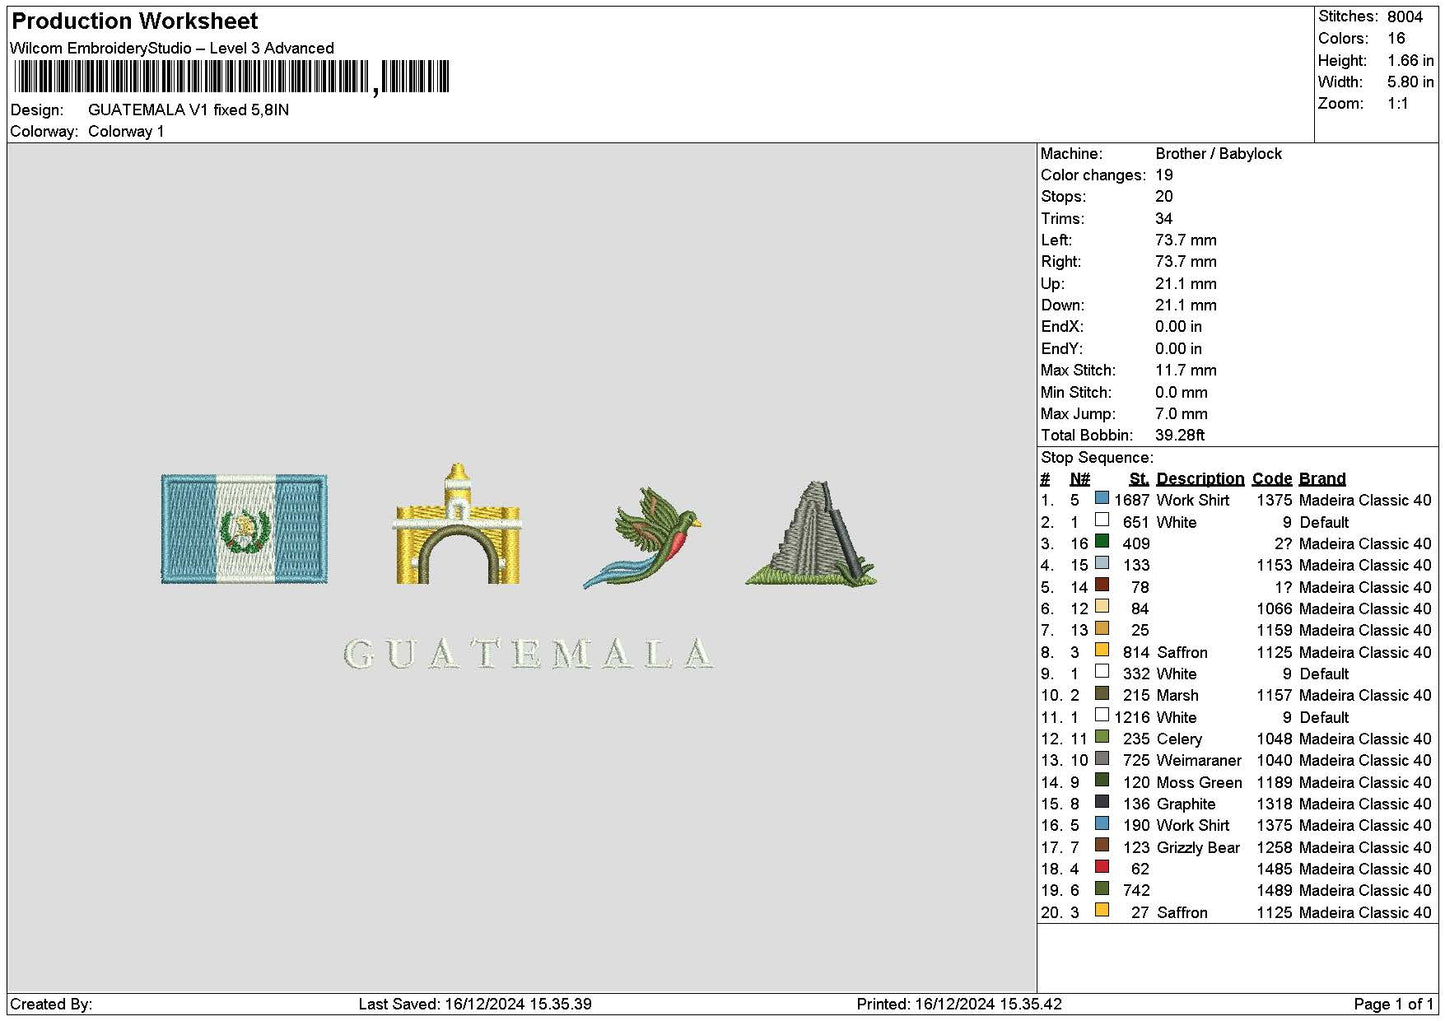Select the Moss Green swatch
Image resolution: width=1445 pixels, height=1021 pixels.
click(1101, 780)
